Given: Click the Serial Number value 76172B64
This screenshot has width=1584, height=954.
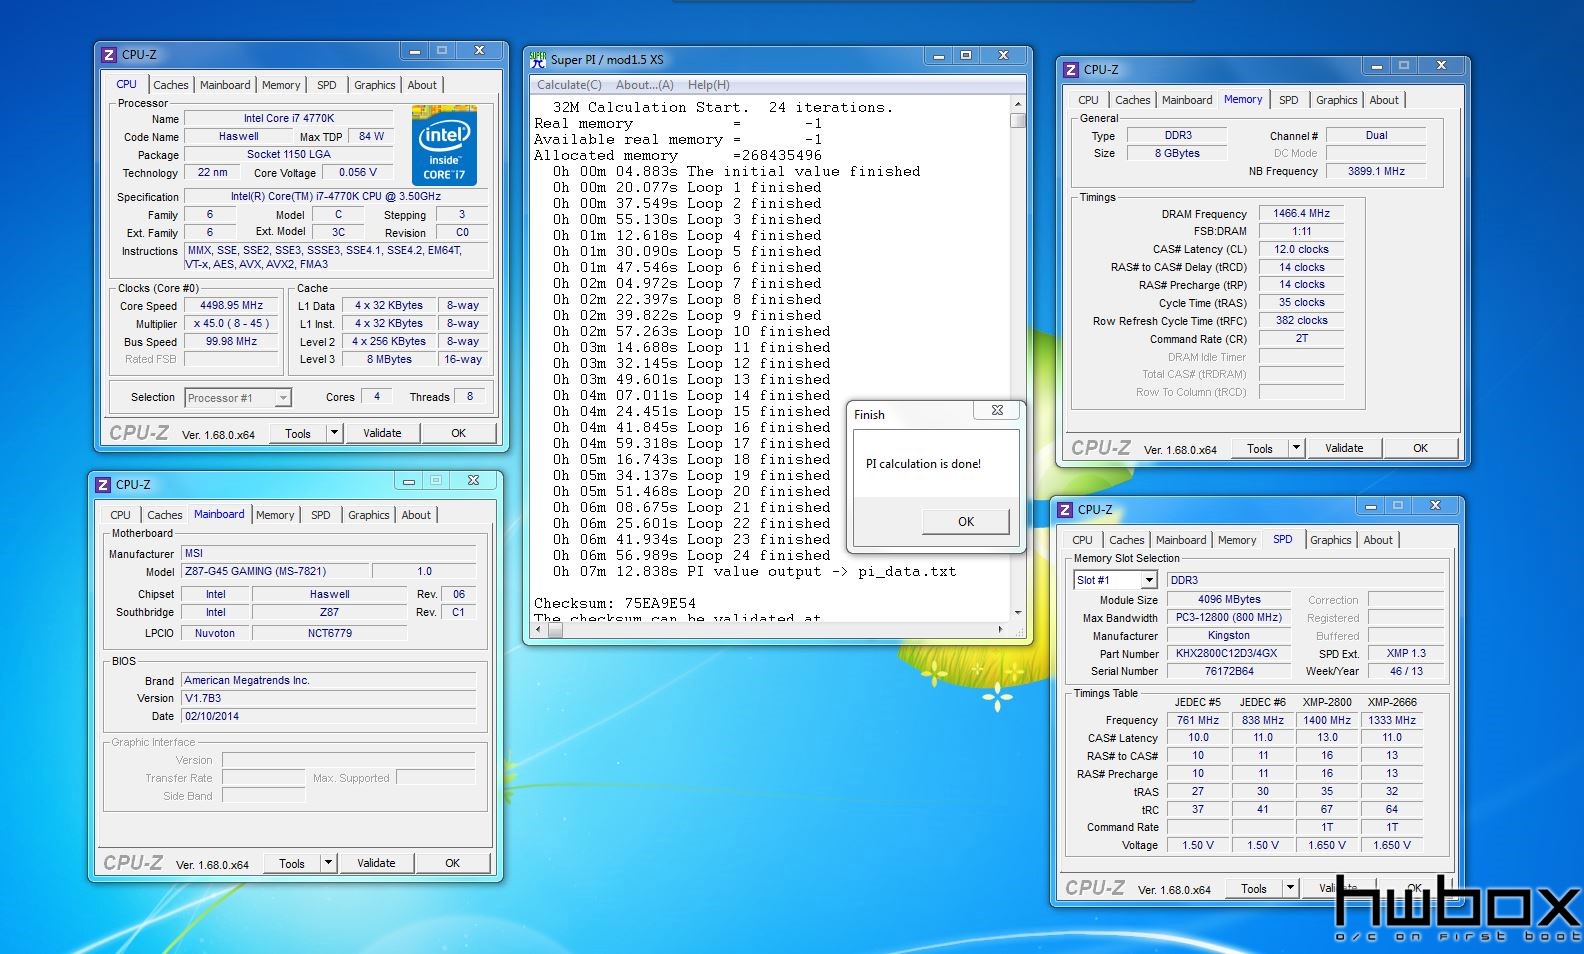Looking at the screenshot, I should pos(1229,671).
